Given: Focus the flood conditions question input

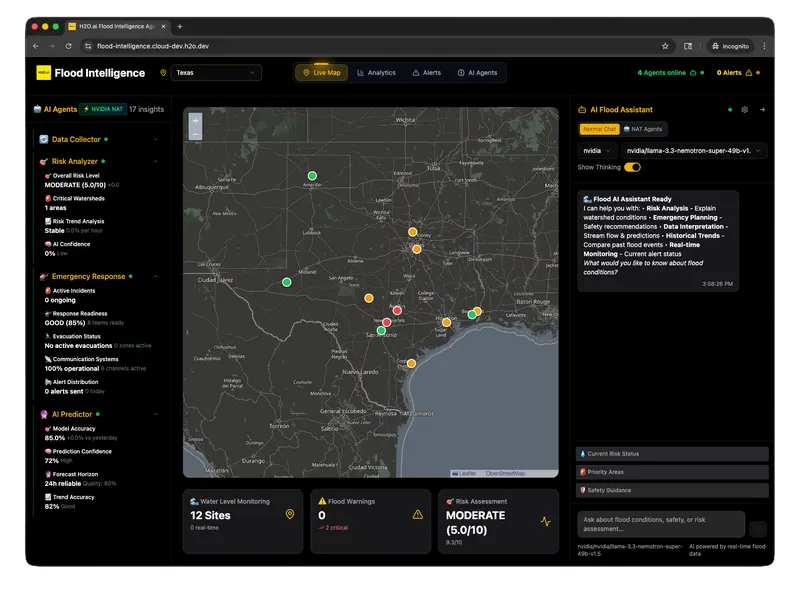Looking at the screenshot, I should click(x=661, y=524).
